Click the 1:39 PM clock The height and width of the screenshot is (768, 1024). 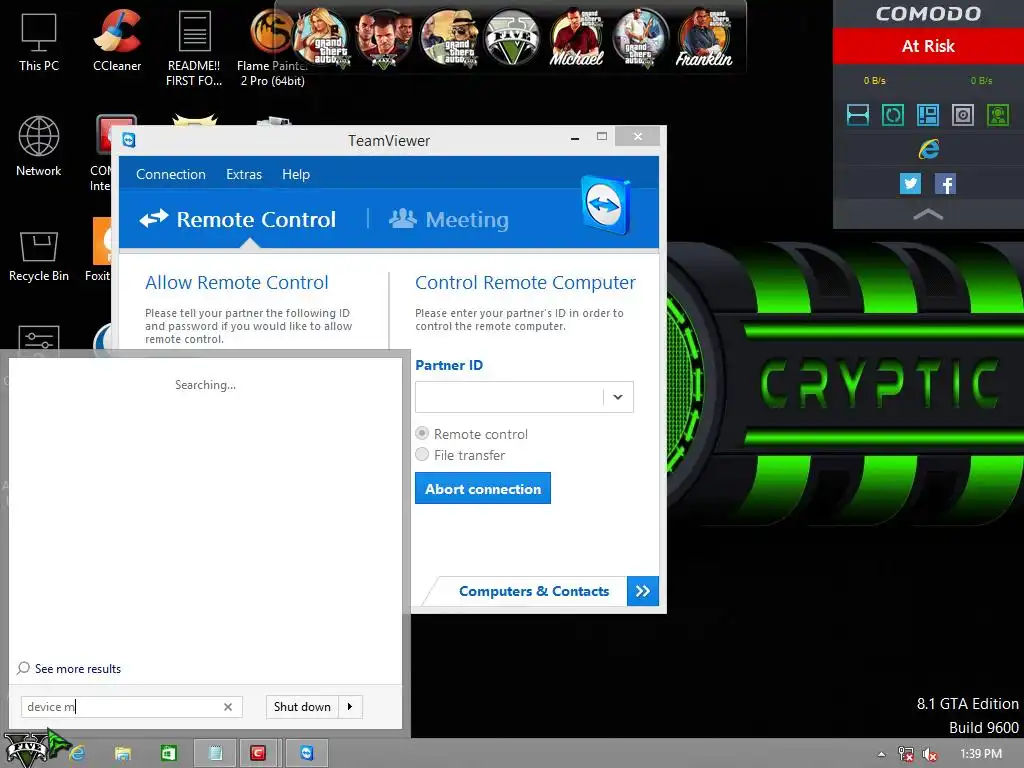[x=980, y=754]
